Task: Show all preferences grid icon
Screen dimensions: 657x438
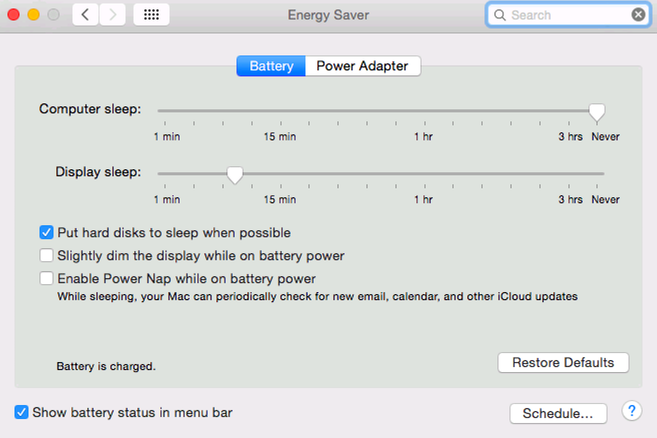Action: (x=151, y=15)
